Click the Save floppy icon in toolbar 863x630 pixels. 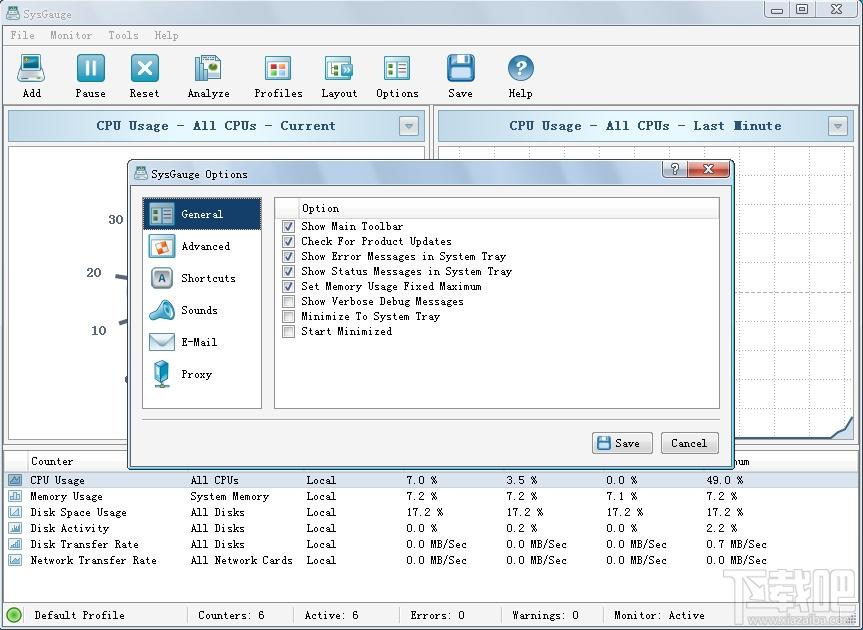pyautogui.click(x=460, y=69)
